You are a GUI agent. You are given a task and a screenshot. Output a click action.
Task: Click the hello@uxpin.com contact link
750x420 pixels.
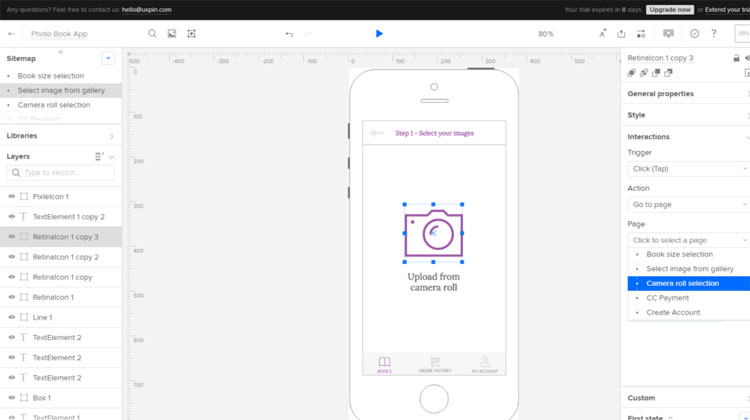[146, 9]
